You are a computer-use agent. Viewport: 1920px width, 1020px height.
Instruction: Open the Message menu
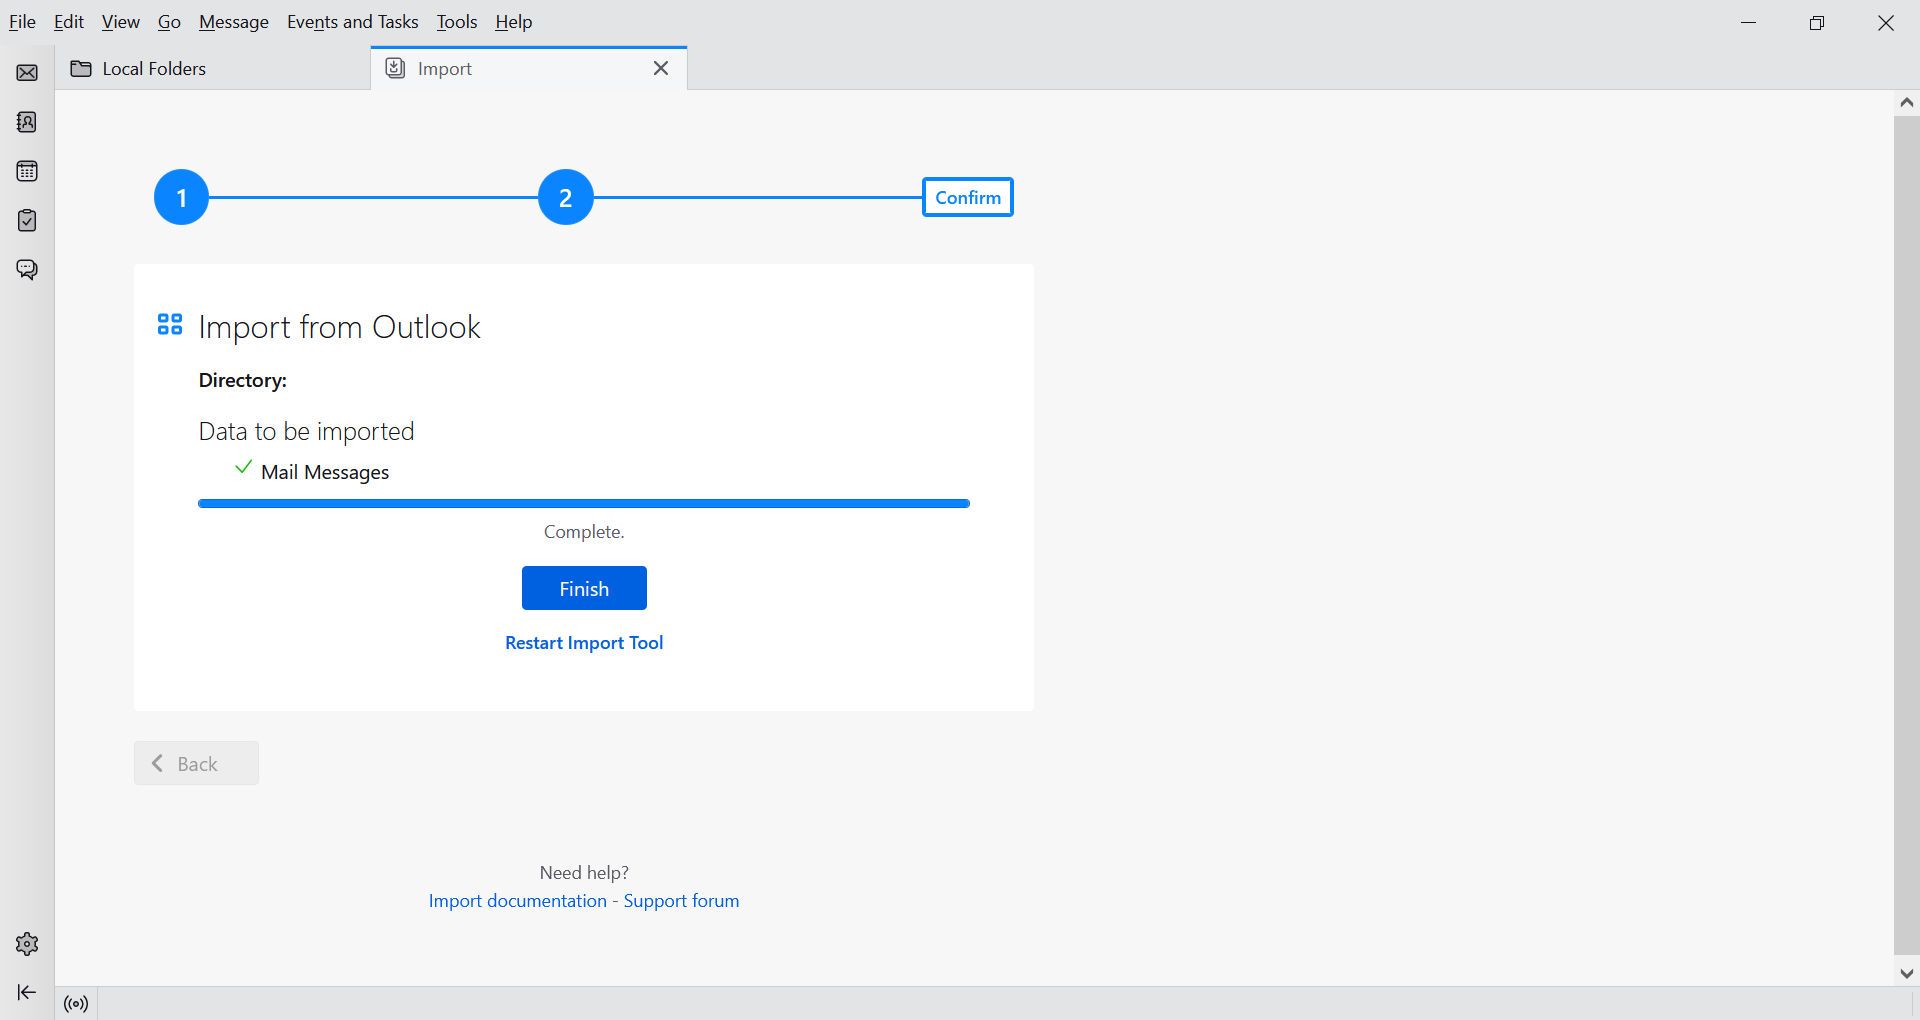point(234,22)
